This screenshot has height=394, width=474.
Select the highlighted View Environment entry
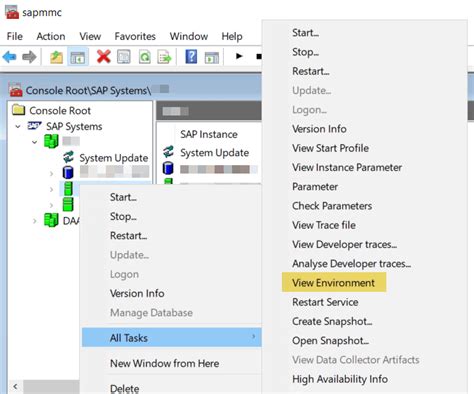point(334,282)
